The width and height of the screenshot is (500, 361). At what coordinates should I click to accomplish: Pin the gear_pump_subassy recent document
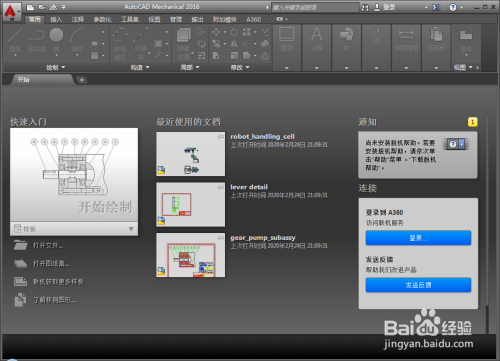[221, 237]
